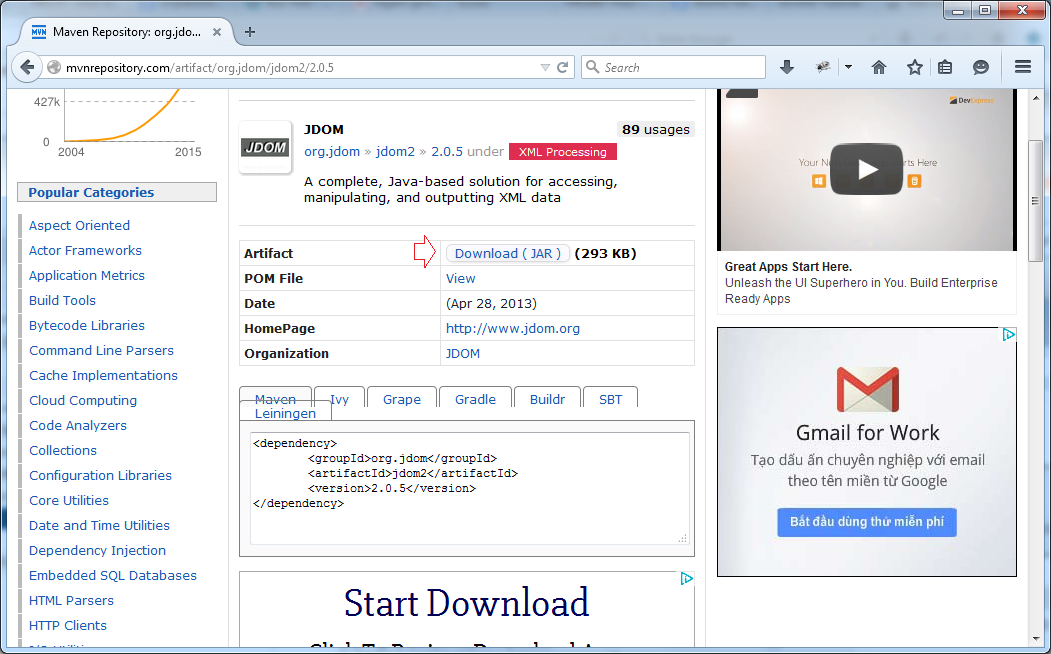Click the AdChoices icon on Start Download ad
The width and height of the screenshot is (1051, 654).
[x=686, y=578]
